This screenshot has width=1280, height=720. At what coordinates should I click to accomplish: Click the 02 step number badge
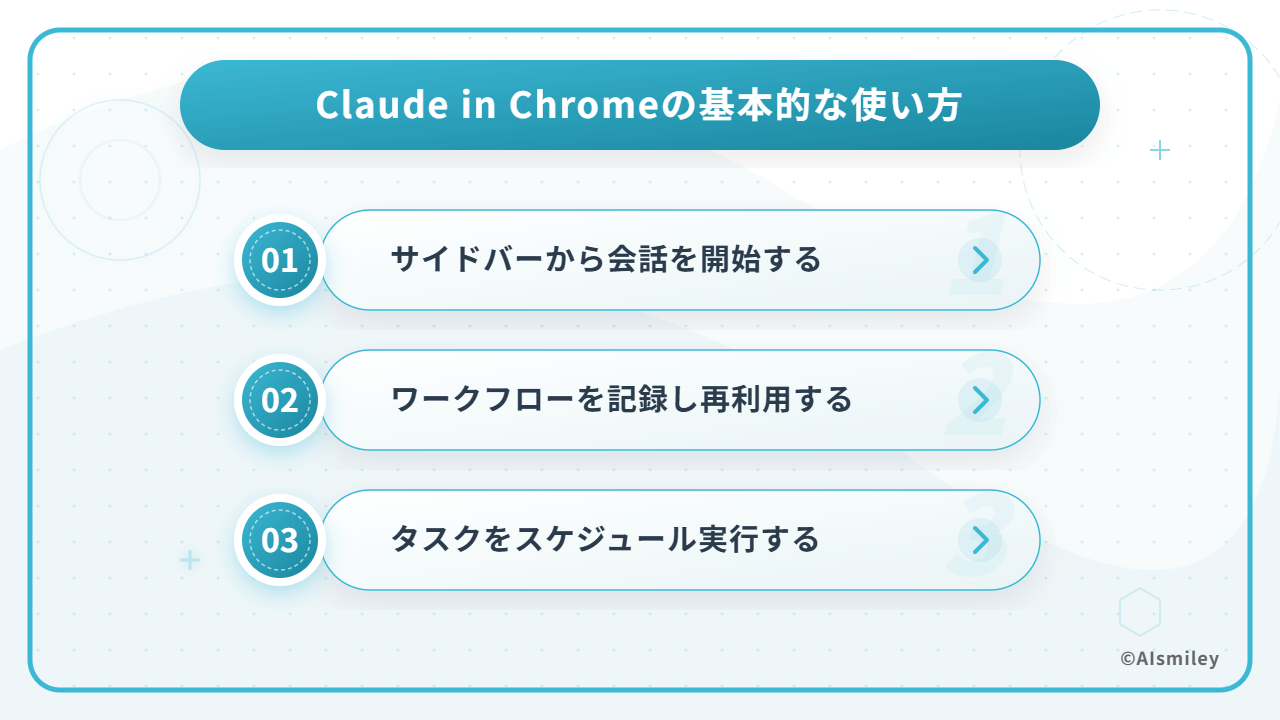tap(280, 400)
